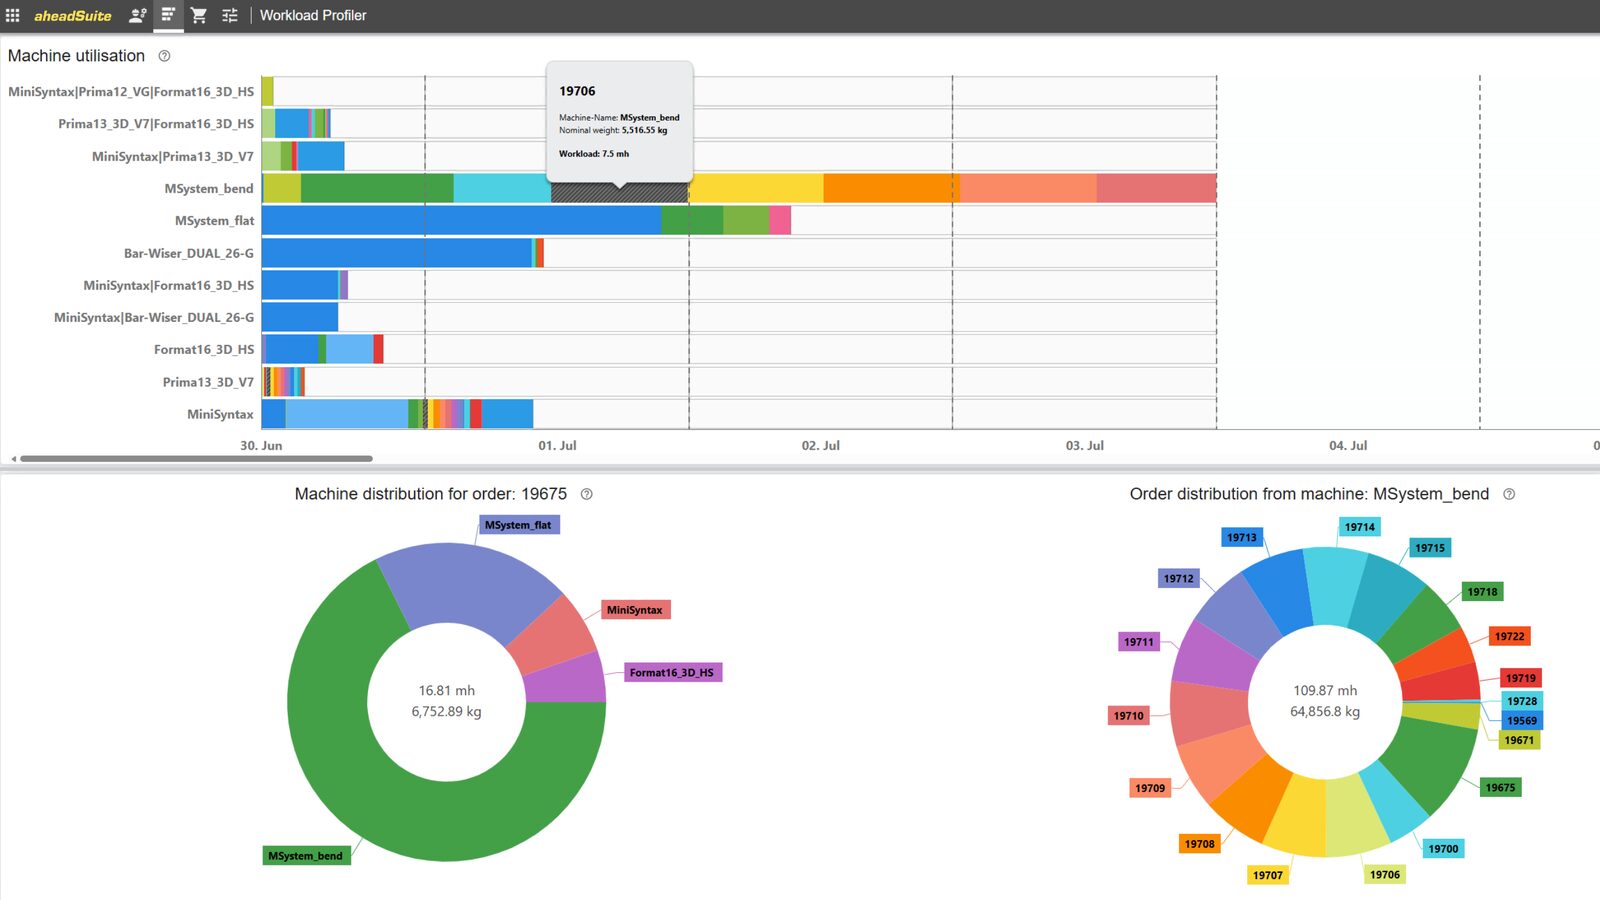1600x900 pixels.
Task: Select the Workload Profiler chart icon
Action: 168,15
